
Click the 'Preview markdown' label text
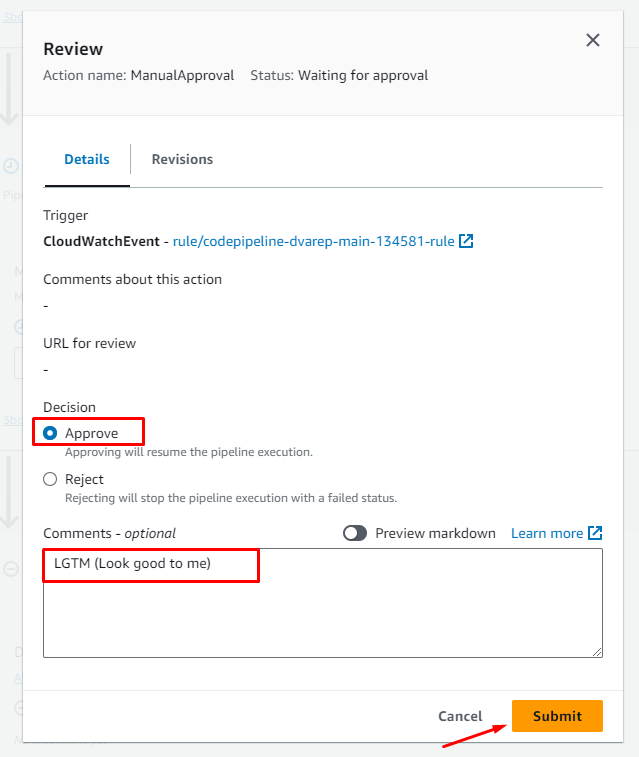coord(435,533)
